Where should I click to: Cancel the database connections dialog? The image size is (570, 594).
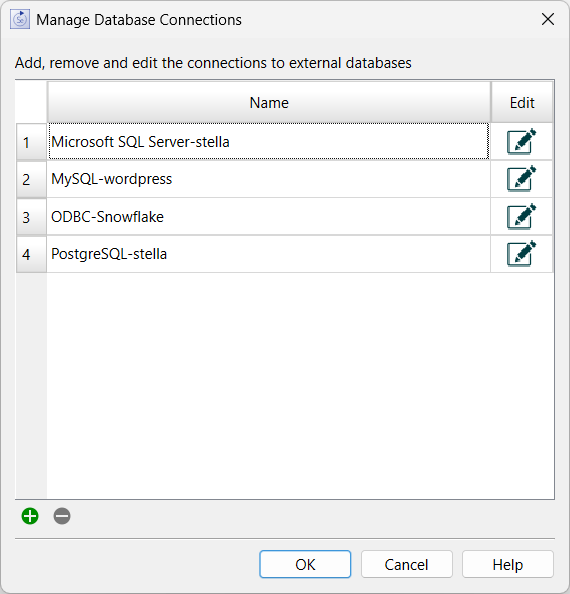click(406, 564)
